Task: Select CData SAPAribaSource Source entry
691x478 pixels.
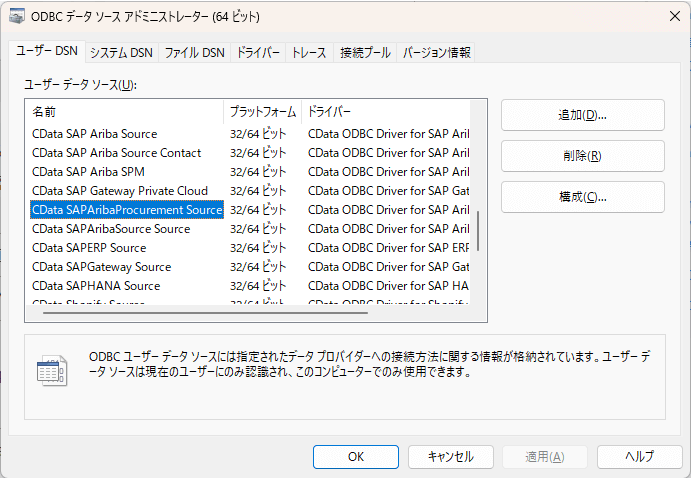Action: click(x=111, y=229)
